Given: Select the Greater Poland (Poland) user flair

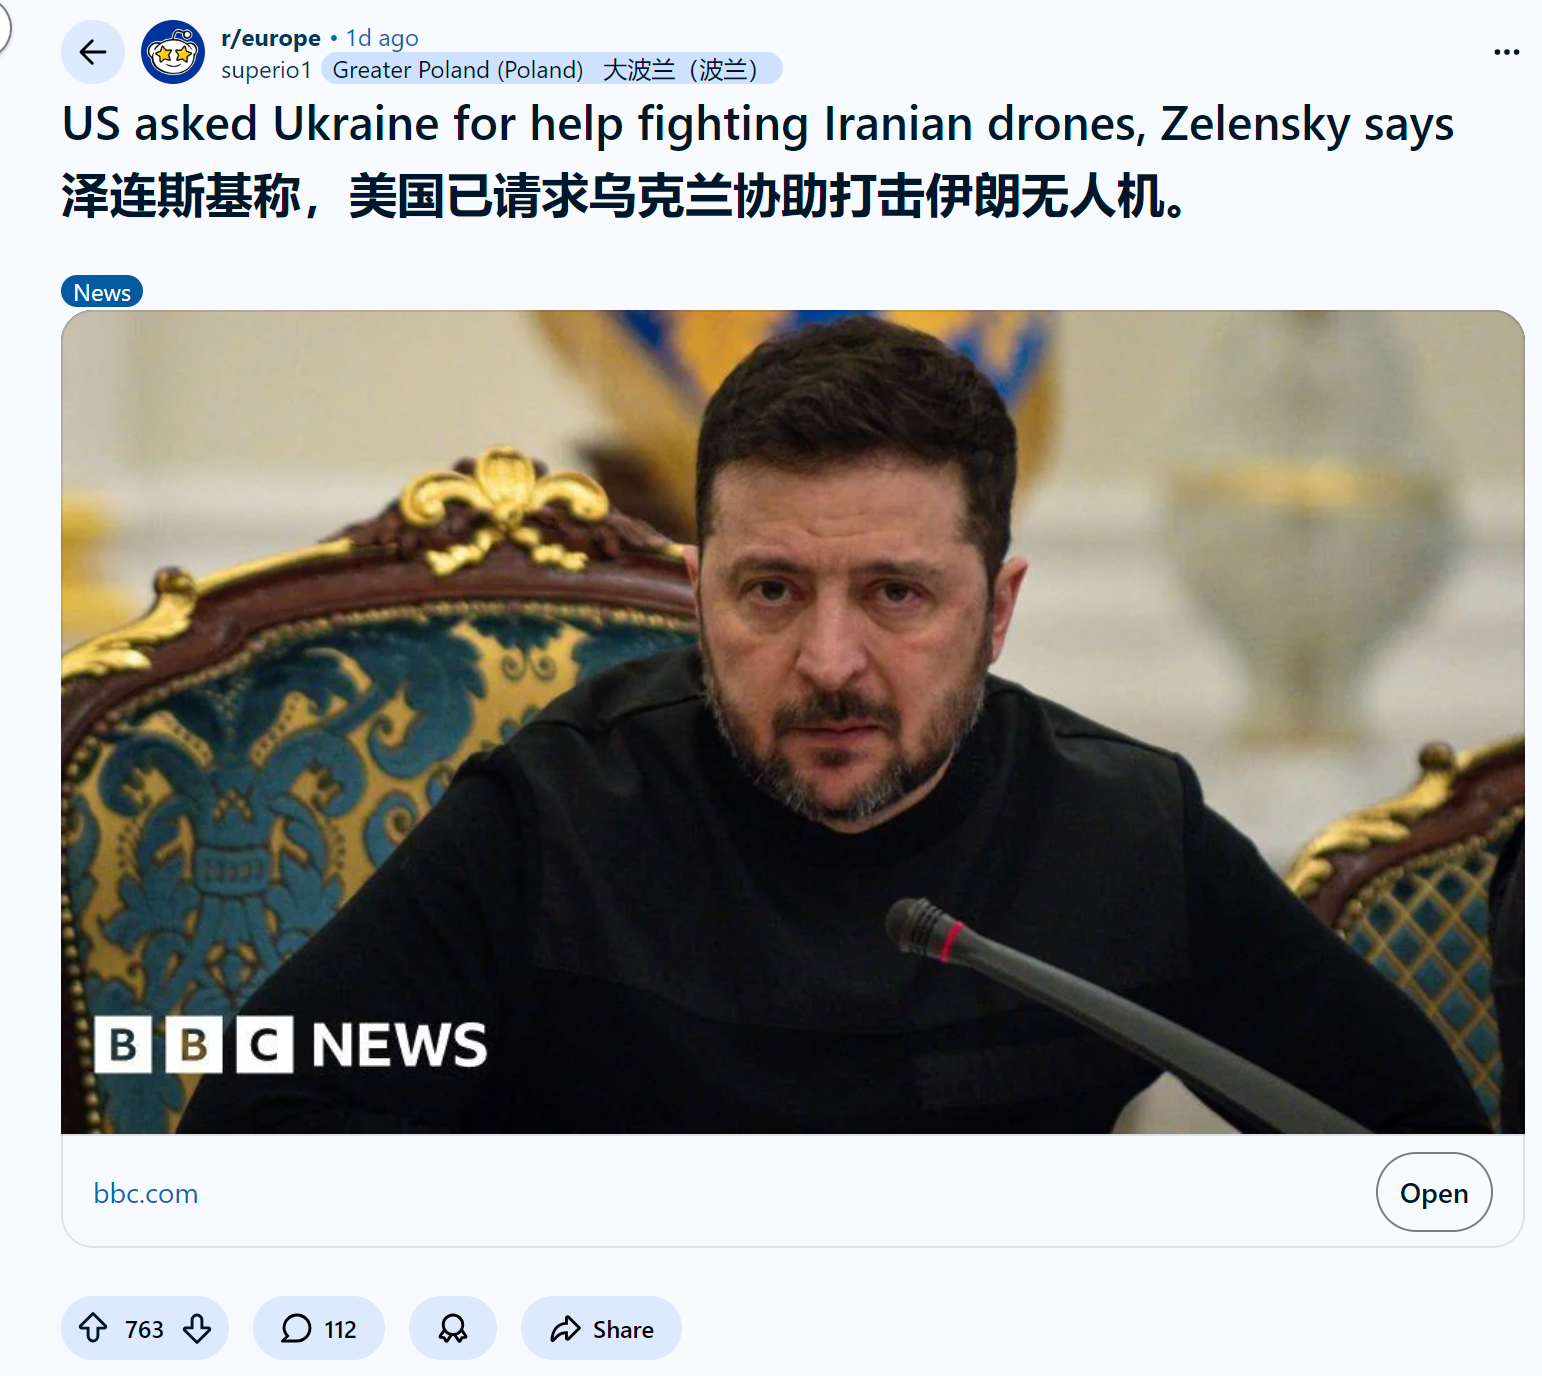Looking at the screenshot, I should click(551, 69).
